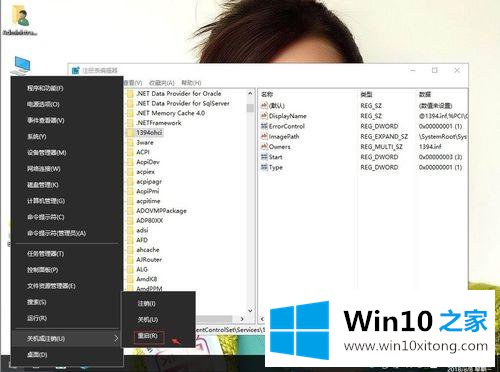Open the user folder icon on the desktop

pyautogui.click(x=20, y=15)
